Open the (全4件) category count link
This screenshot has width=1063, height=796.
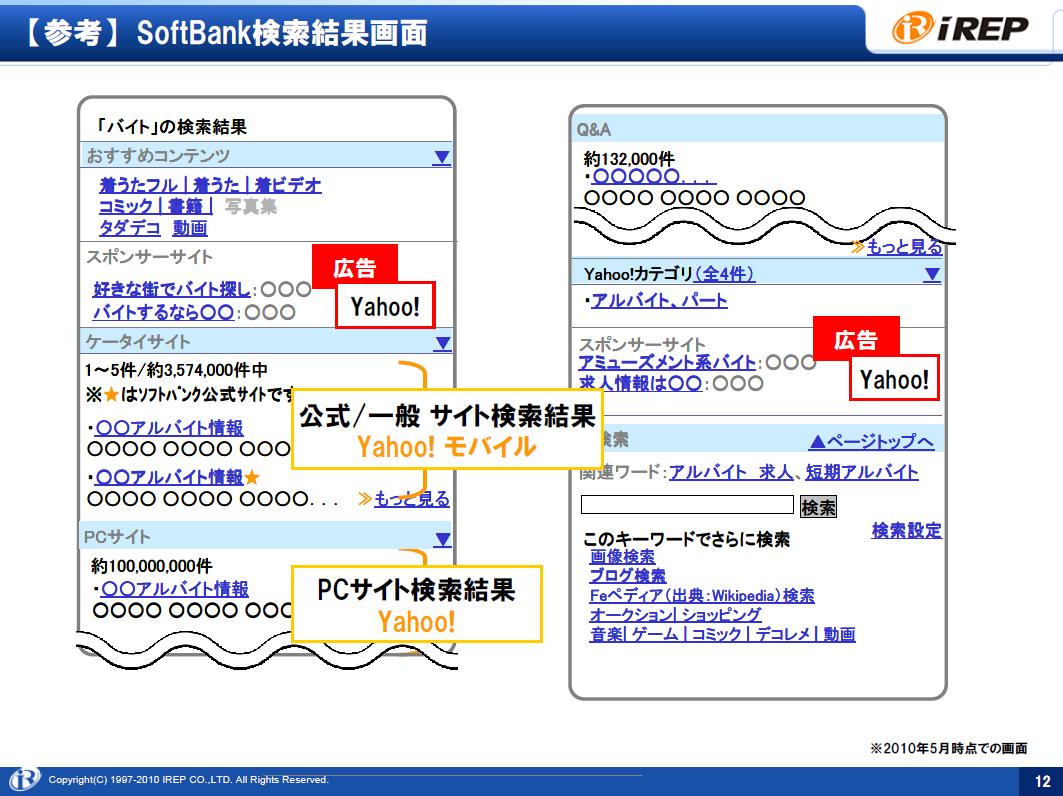click(725, 274)
